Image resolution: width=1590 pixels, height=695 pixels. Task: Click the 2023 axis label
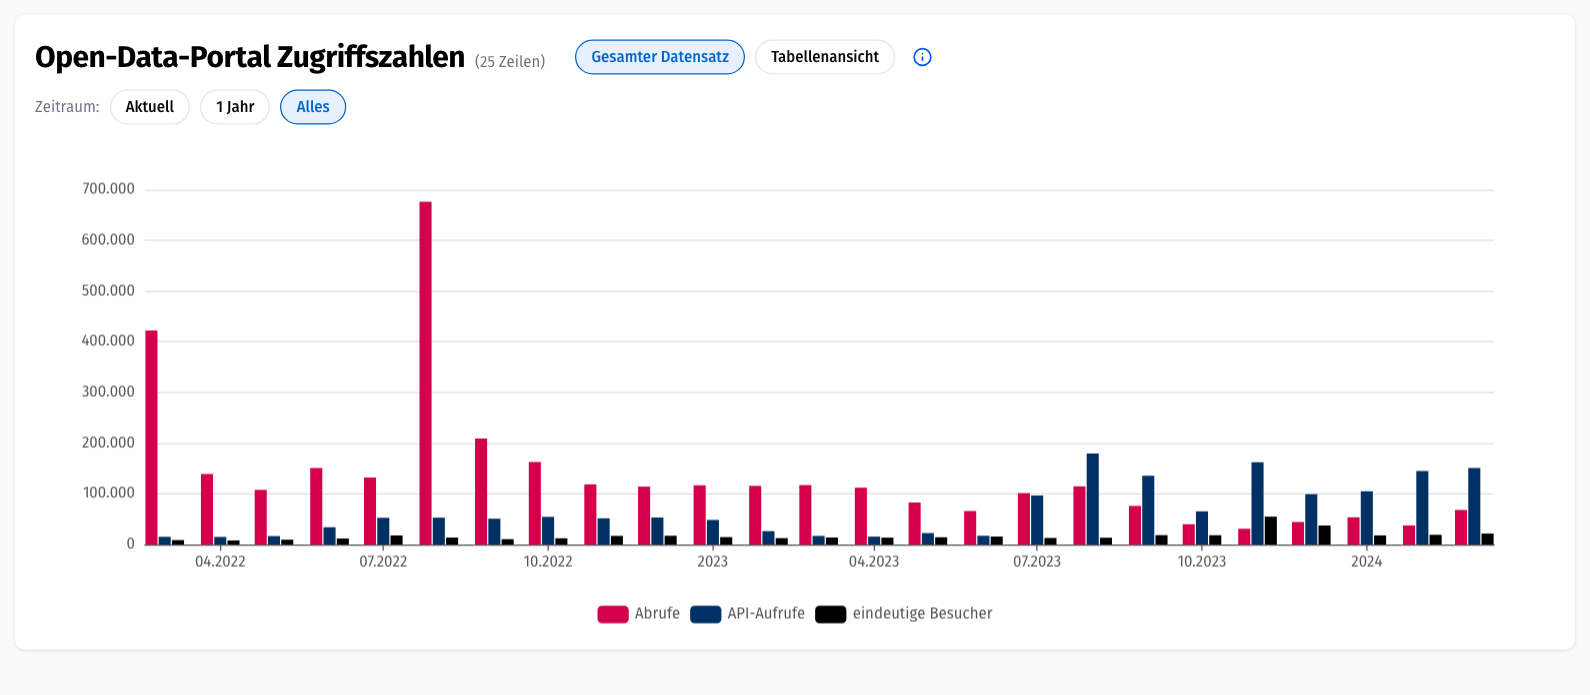pos(713,562)
